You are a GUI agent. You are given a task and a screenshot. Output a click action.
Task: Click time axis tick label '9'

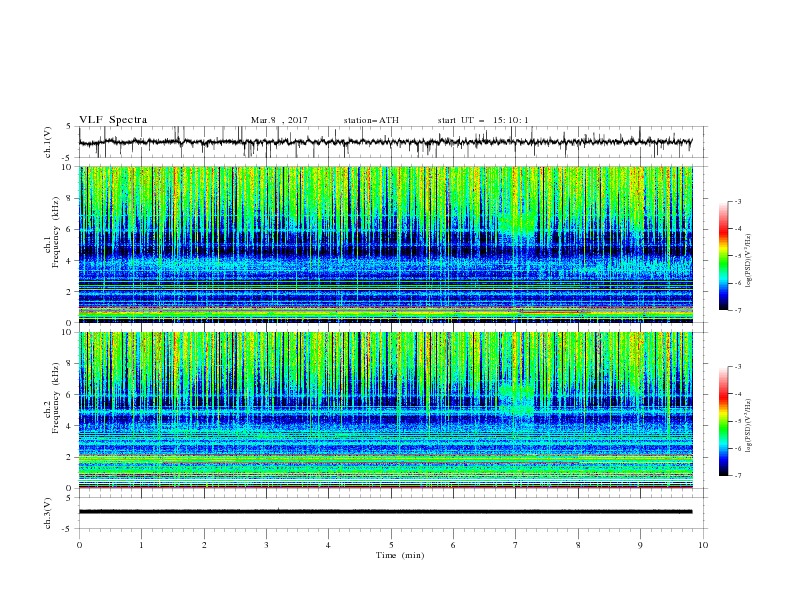pyautogui.click(x=640, y=545)
